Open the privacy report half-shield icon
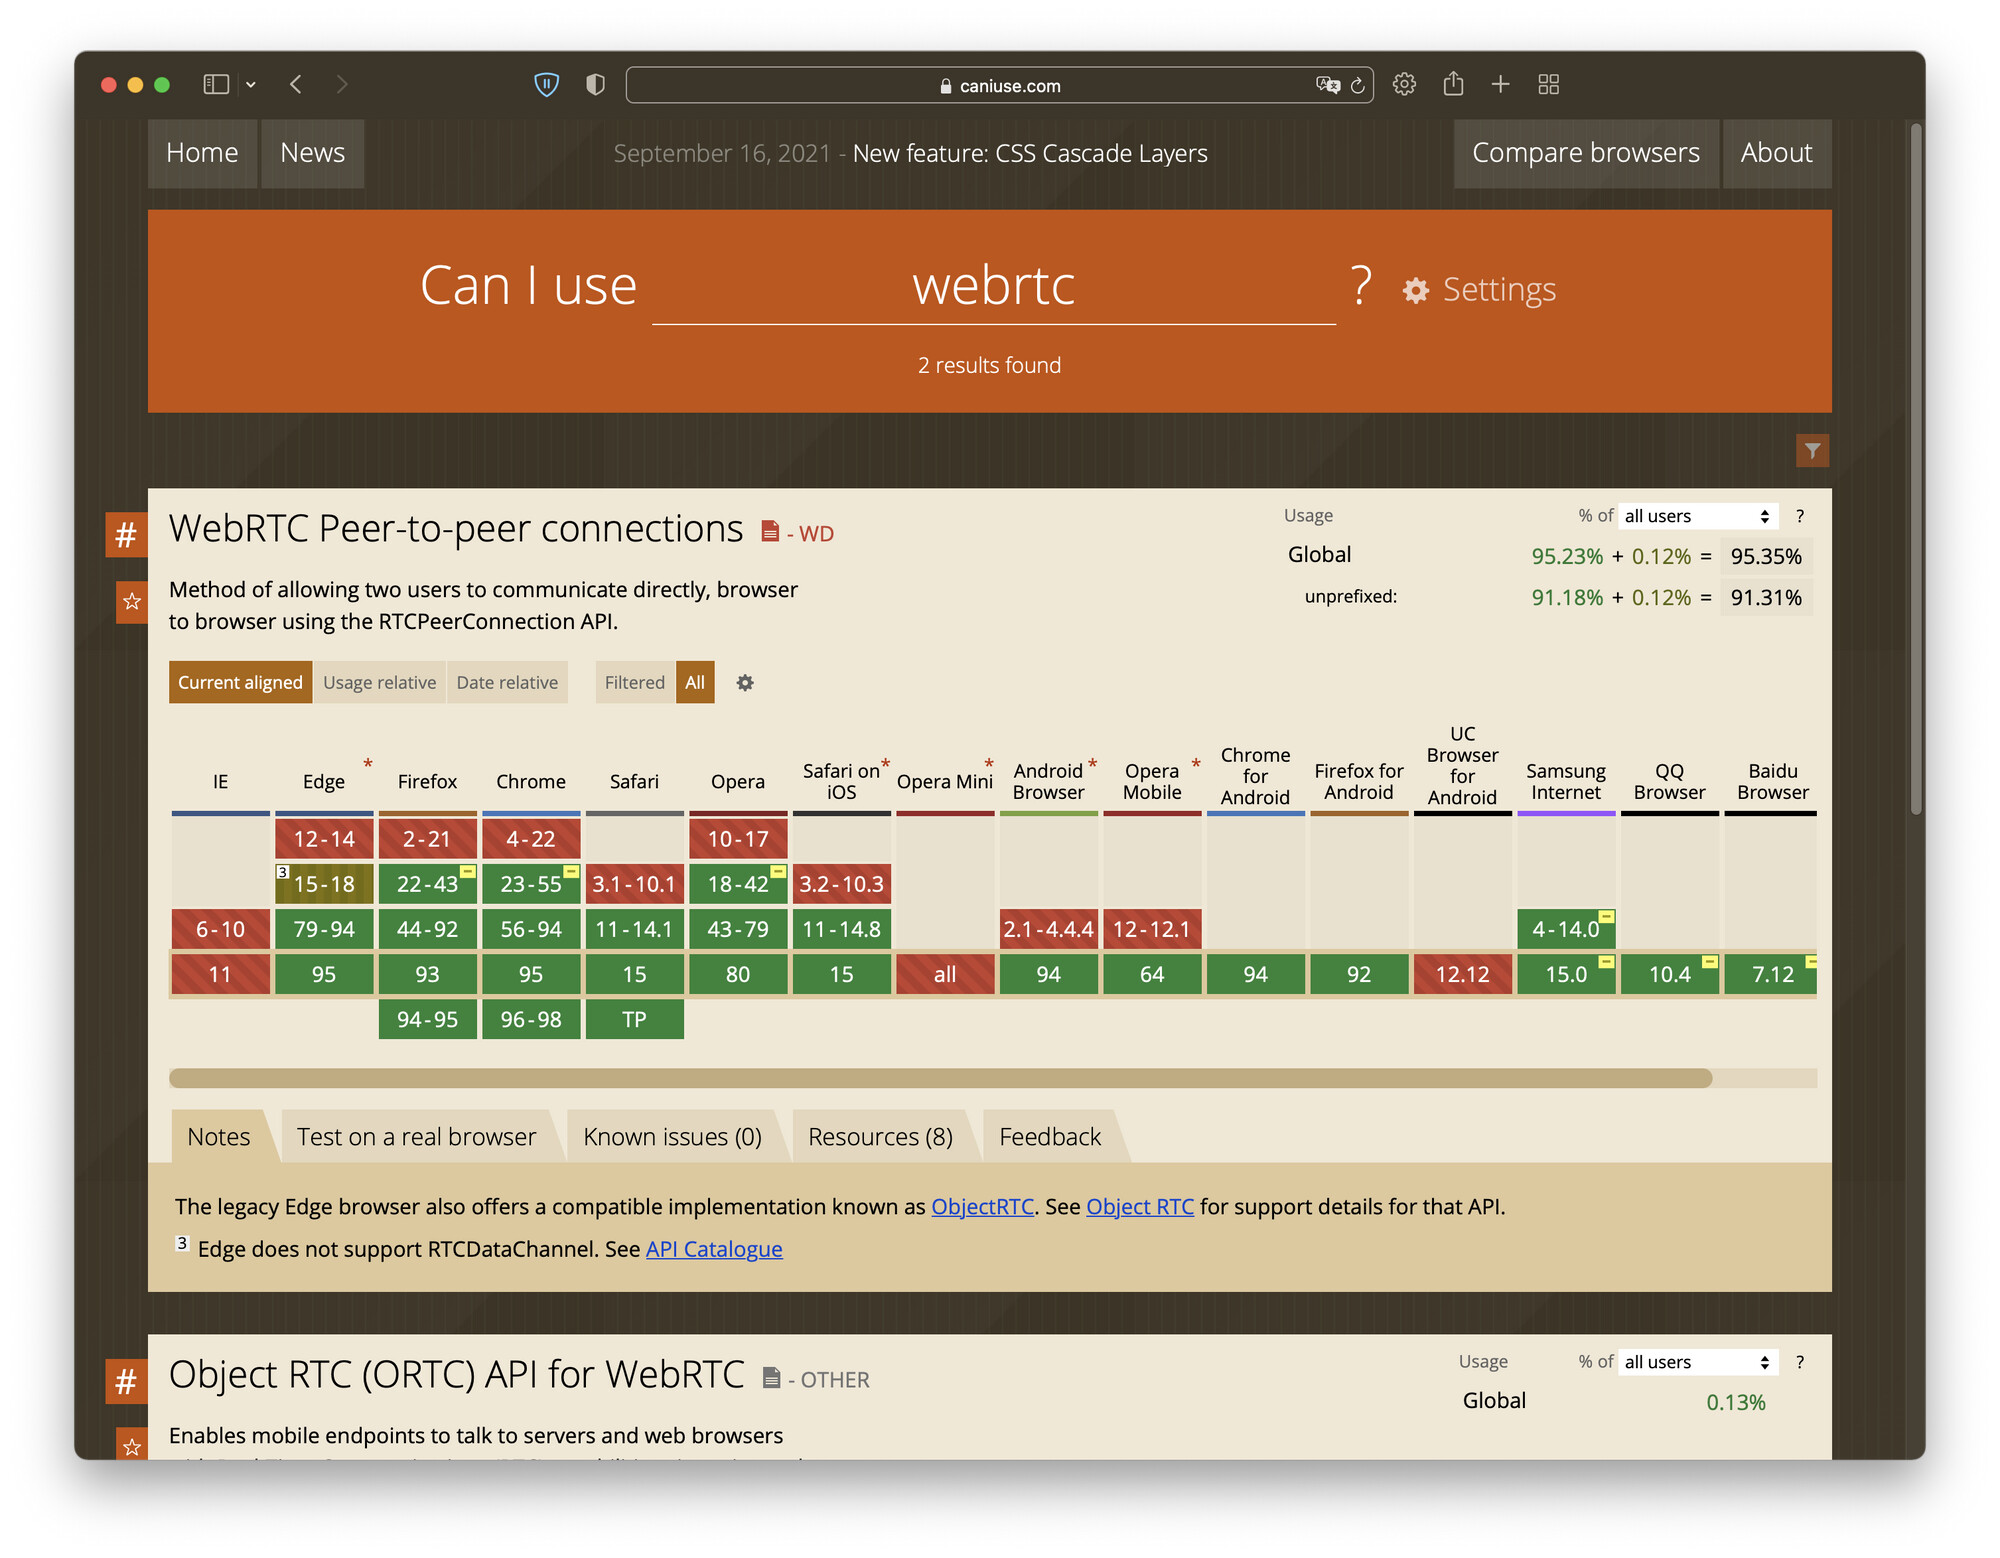2000x1558 pixels. coord(595,85)
